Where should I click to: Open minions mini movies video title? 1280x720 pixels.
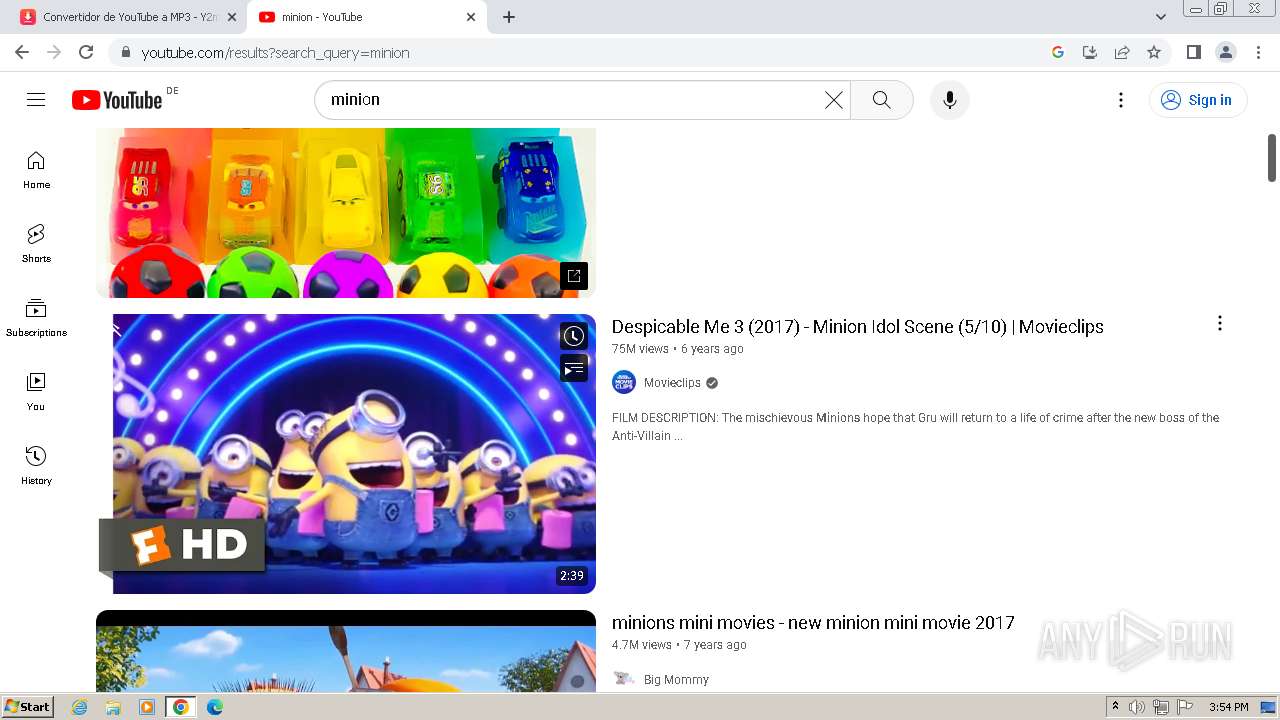[813, 623]
